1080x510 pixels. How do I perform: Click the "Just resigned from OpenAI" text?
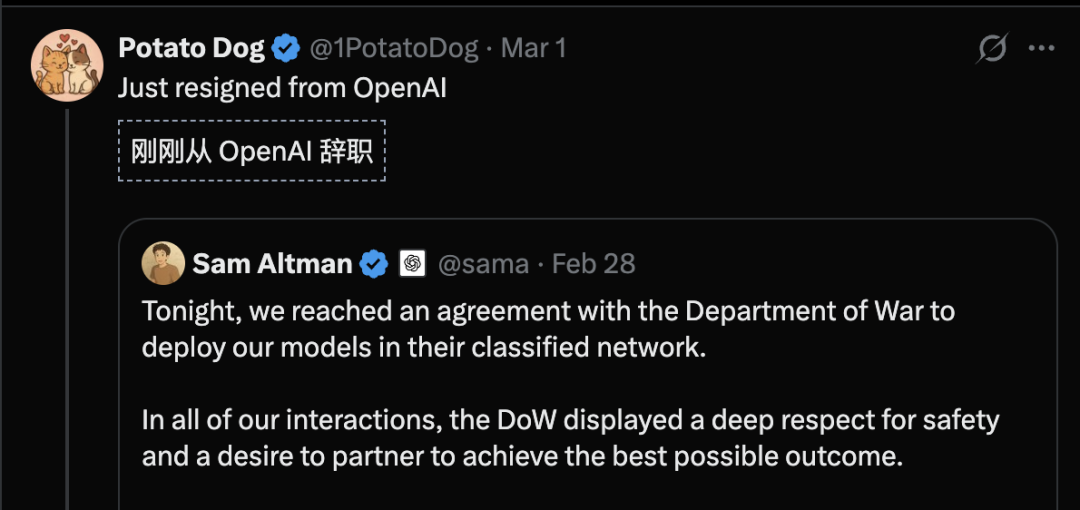pos(282,88)
